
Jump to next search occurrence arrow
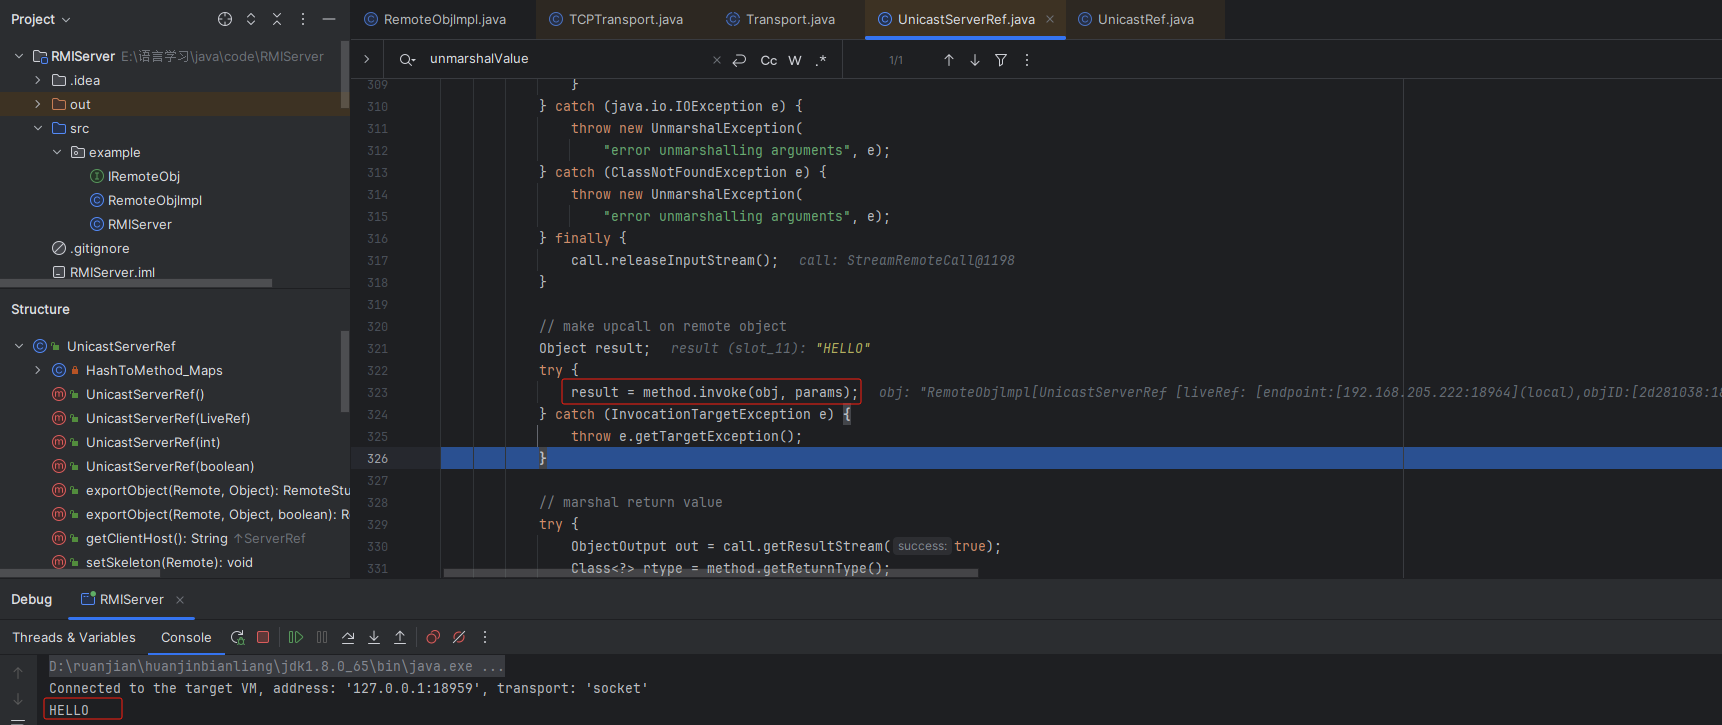pos(975,60)
